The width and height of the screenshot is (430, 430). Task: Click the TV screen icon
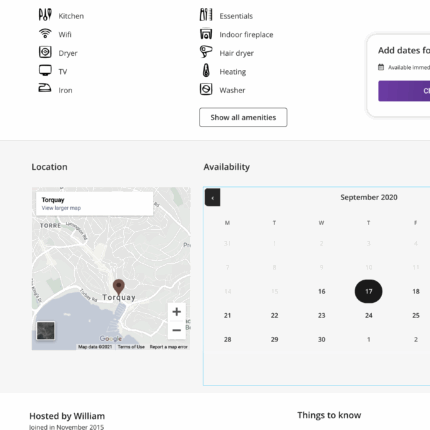point(45,71)
